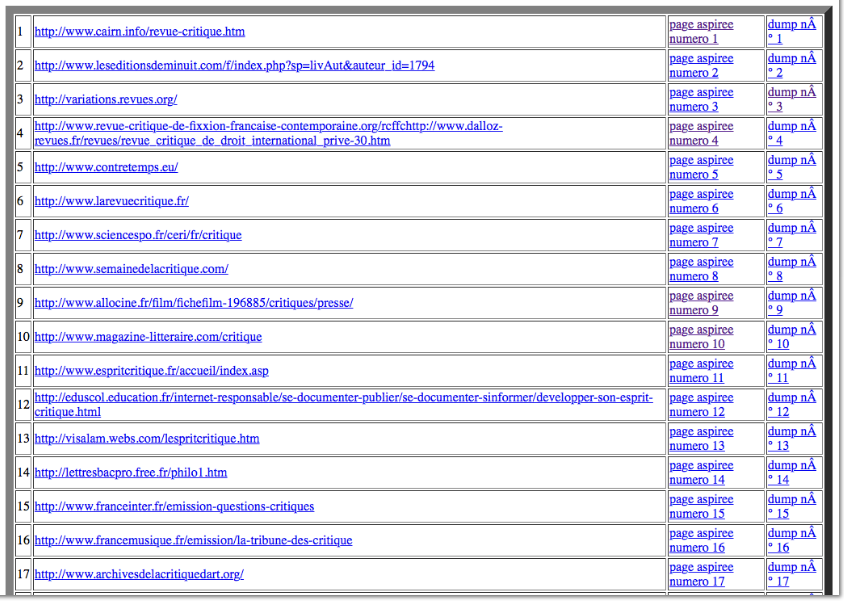Open the lettresbacpro.free.fr philo1 link
844x601 pixels.
click(131, 472)
